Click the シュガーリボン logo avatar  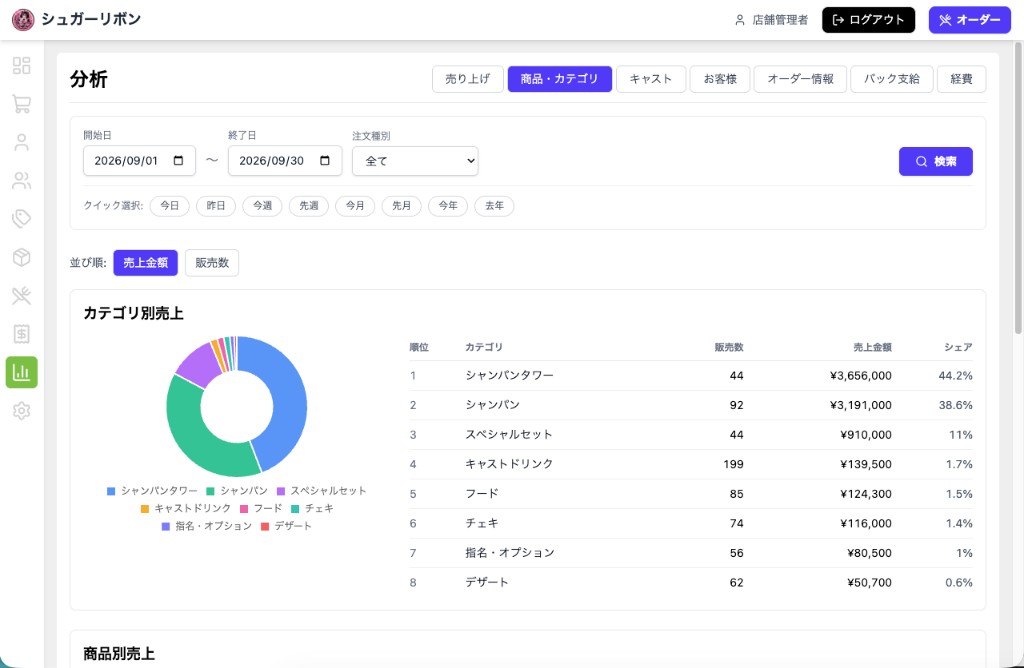(x=23, y=20)
